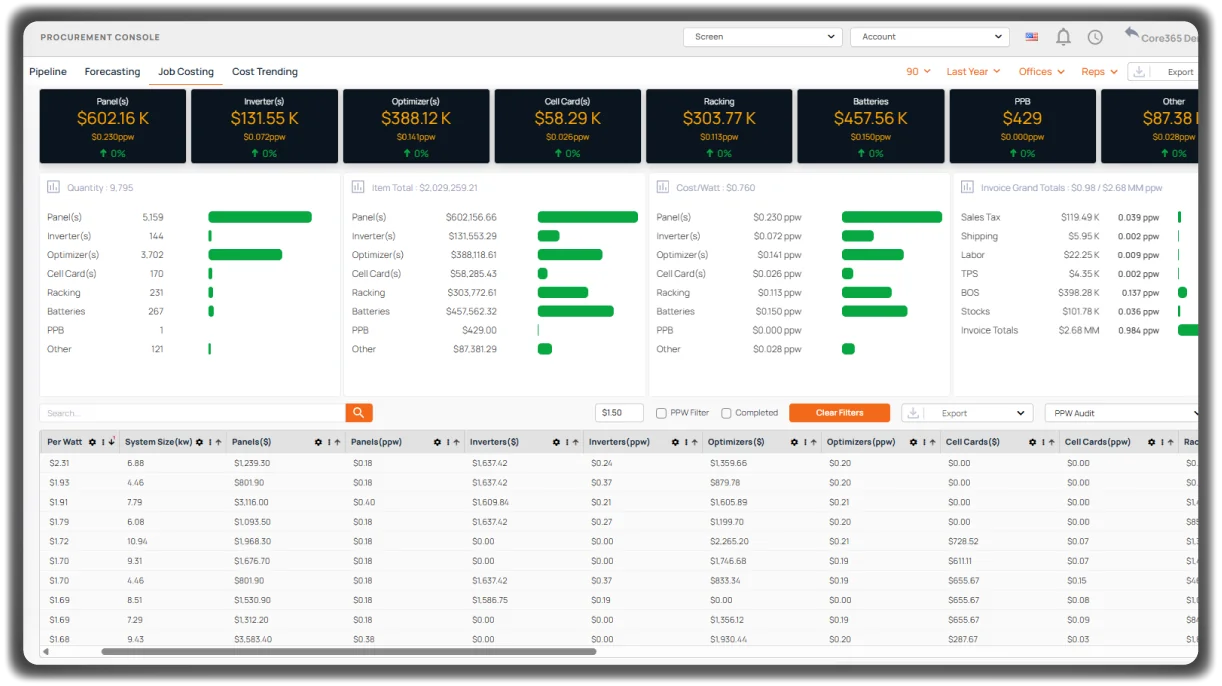This screenshot has height=686, width=1222.
Task: Toggle sort arrow on Per Watt column
Action: click(112, 442)
